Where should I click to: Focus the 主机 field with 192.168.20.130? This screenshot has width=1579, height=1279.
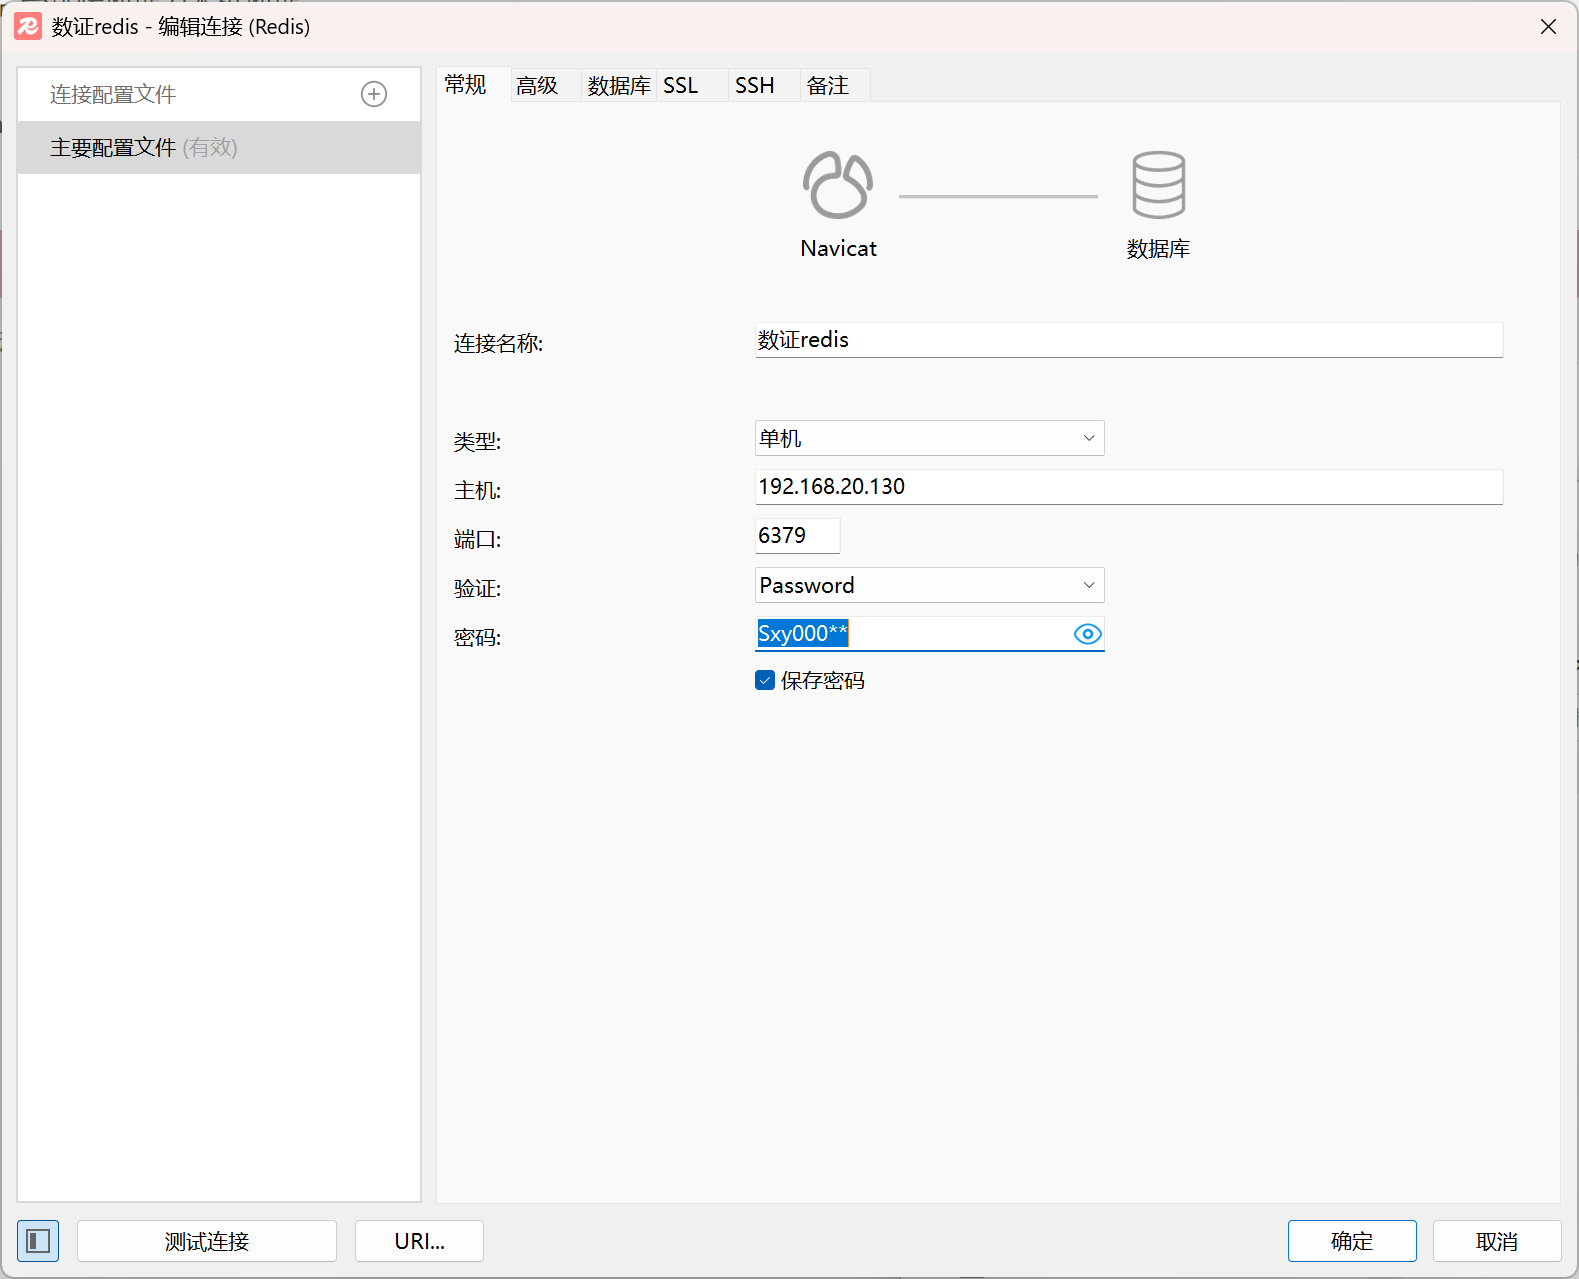click(x=1129, y=487)
